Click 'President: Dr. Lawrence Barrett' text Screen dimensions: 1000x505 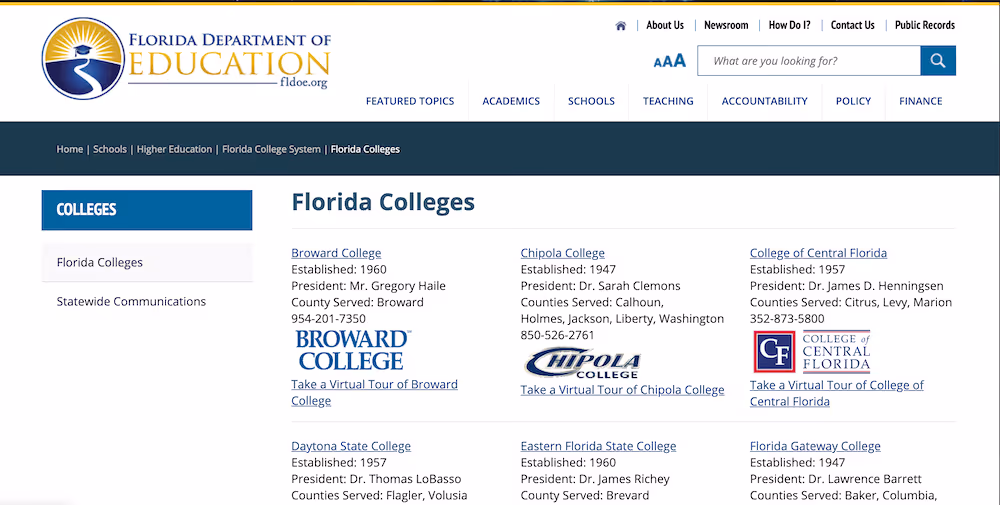click(835, 479)
